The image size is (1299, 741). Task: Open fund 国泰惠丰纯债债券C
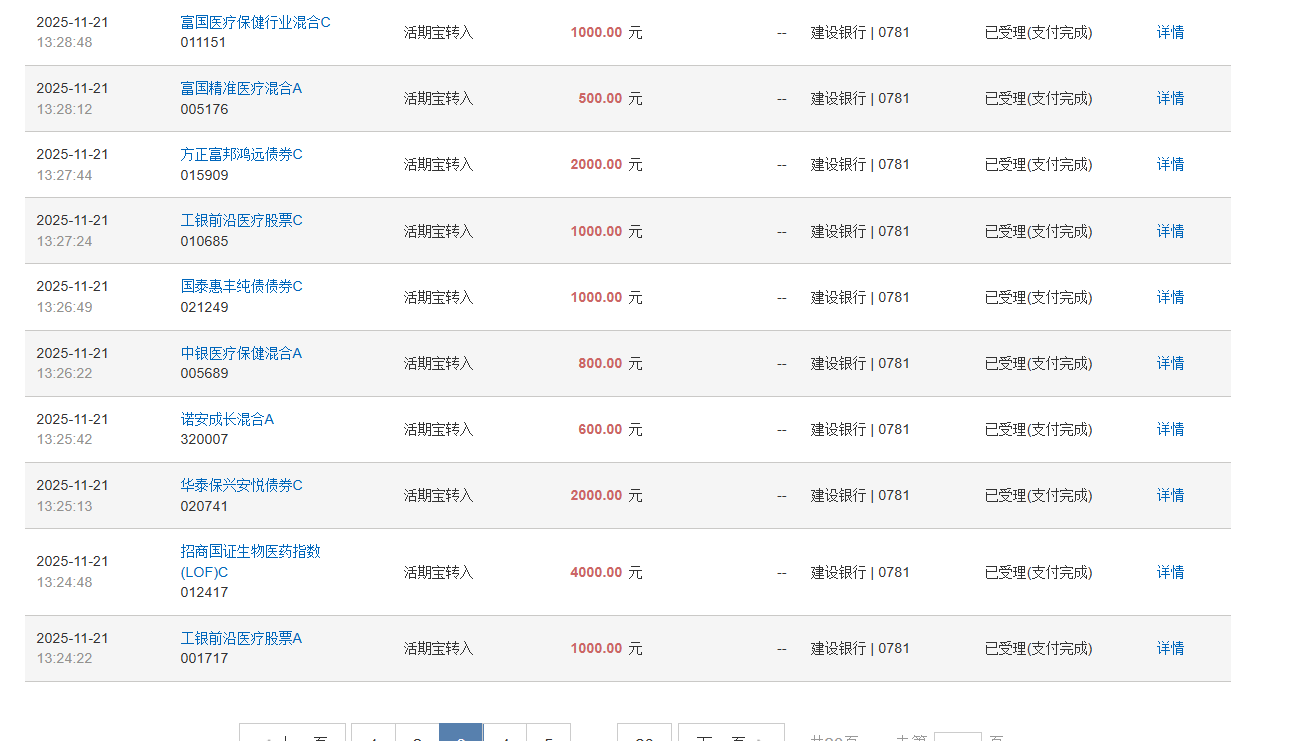[x=241, y=286]
